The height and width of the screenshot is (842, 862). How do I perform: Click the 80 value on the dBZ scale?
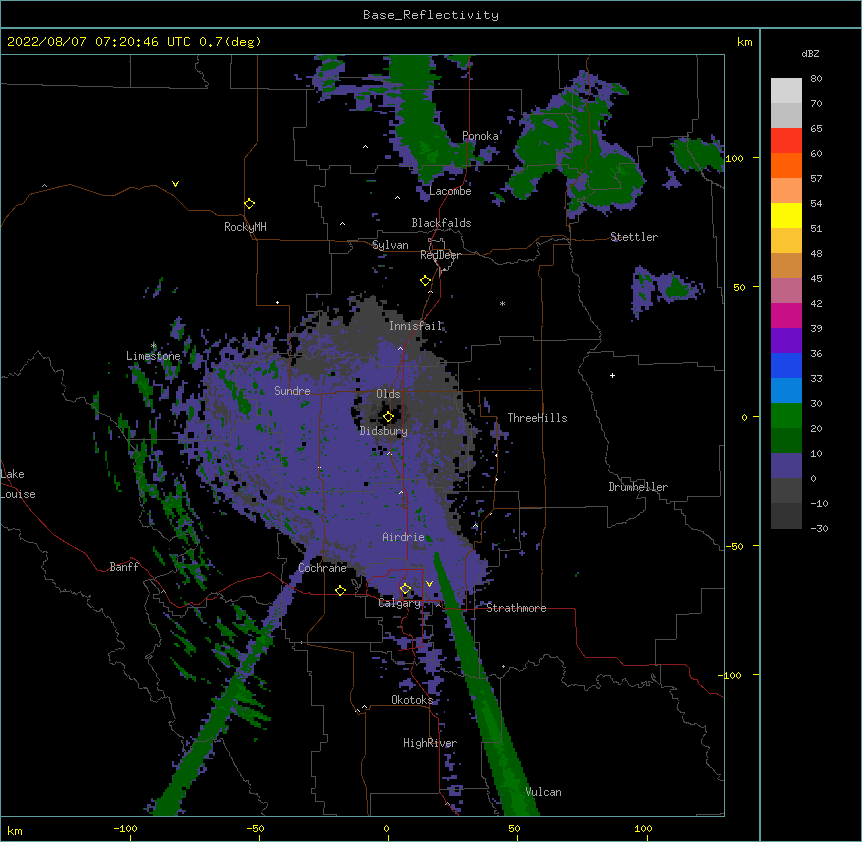tap(816, 79)
